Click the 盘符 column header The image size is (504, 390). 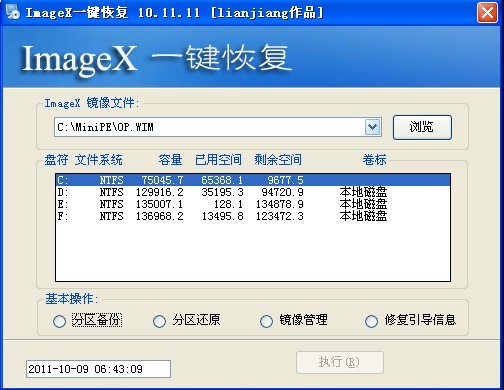click(x=56, y=160)
